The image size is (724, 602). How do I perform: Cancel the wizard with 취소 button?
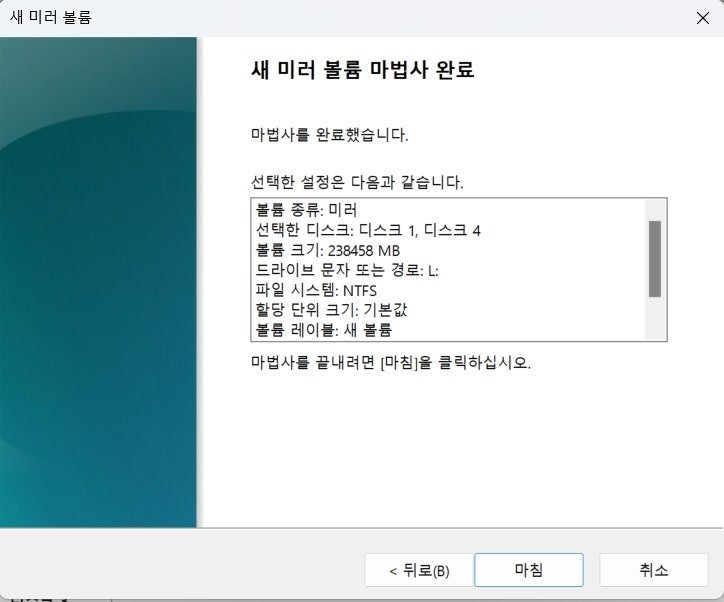coord(653,570)
